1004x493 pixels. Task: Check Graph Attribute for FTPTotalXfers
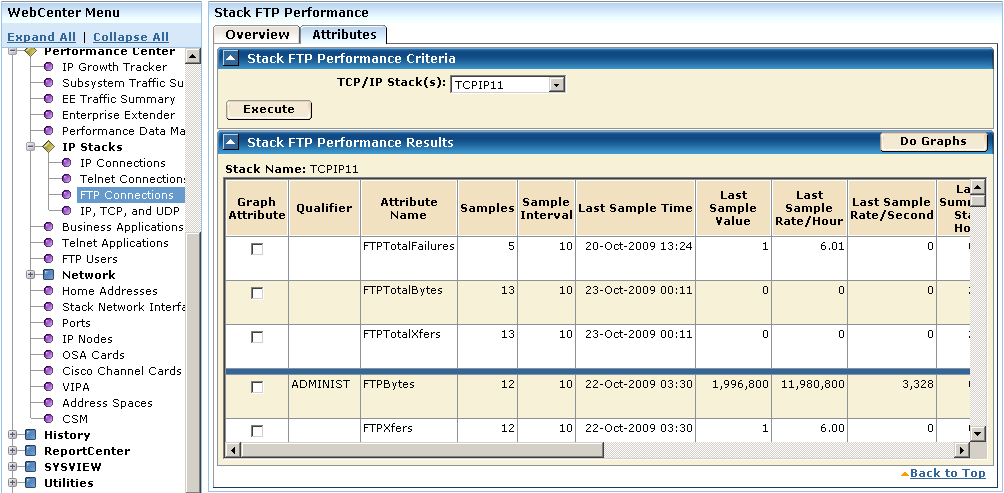point(257,337)
